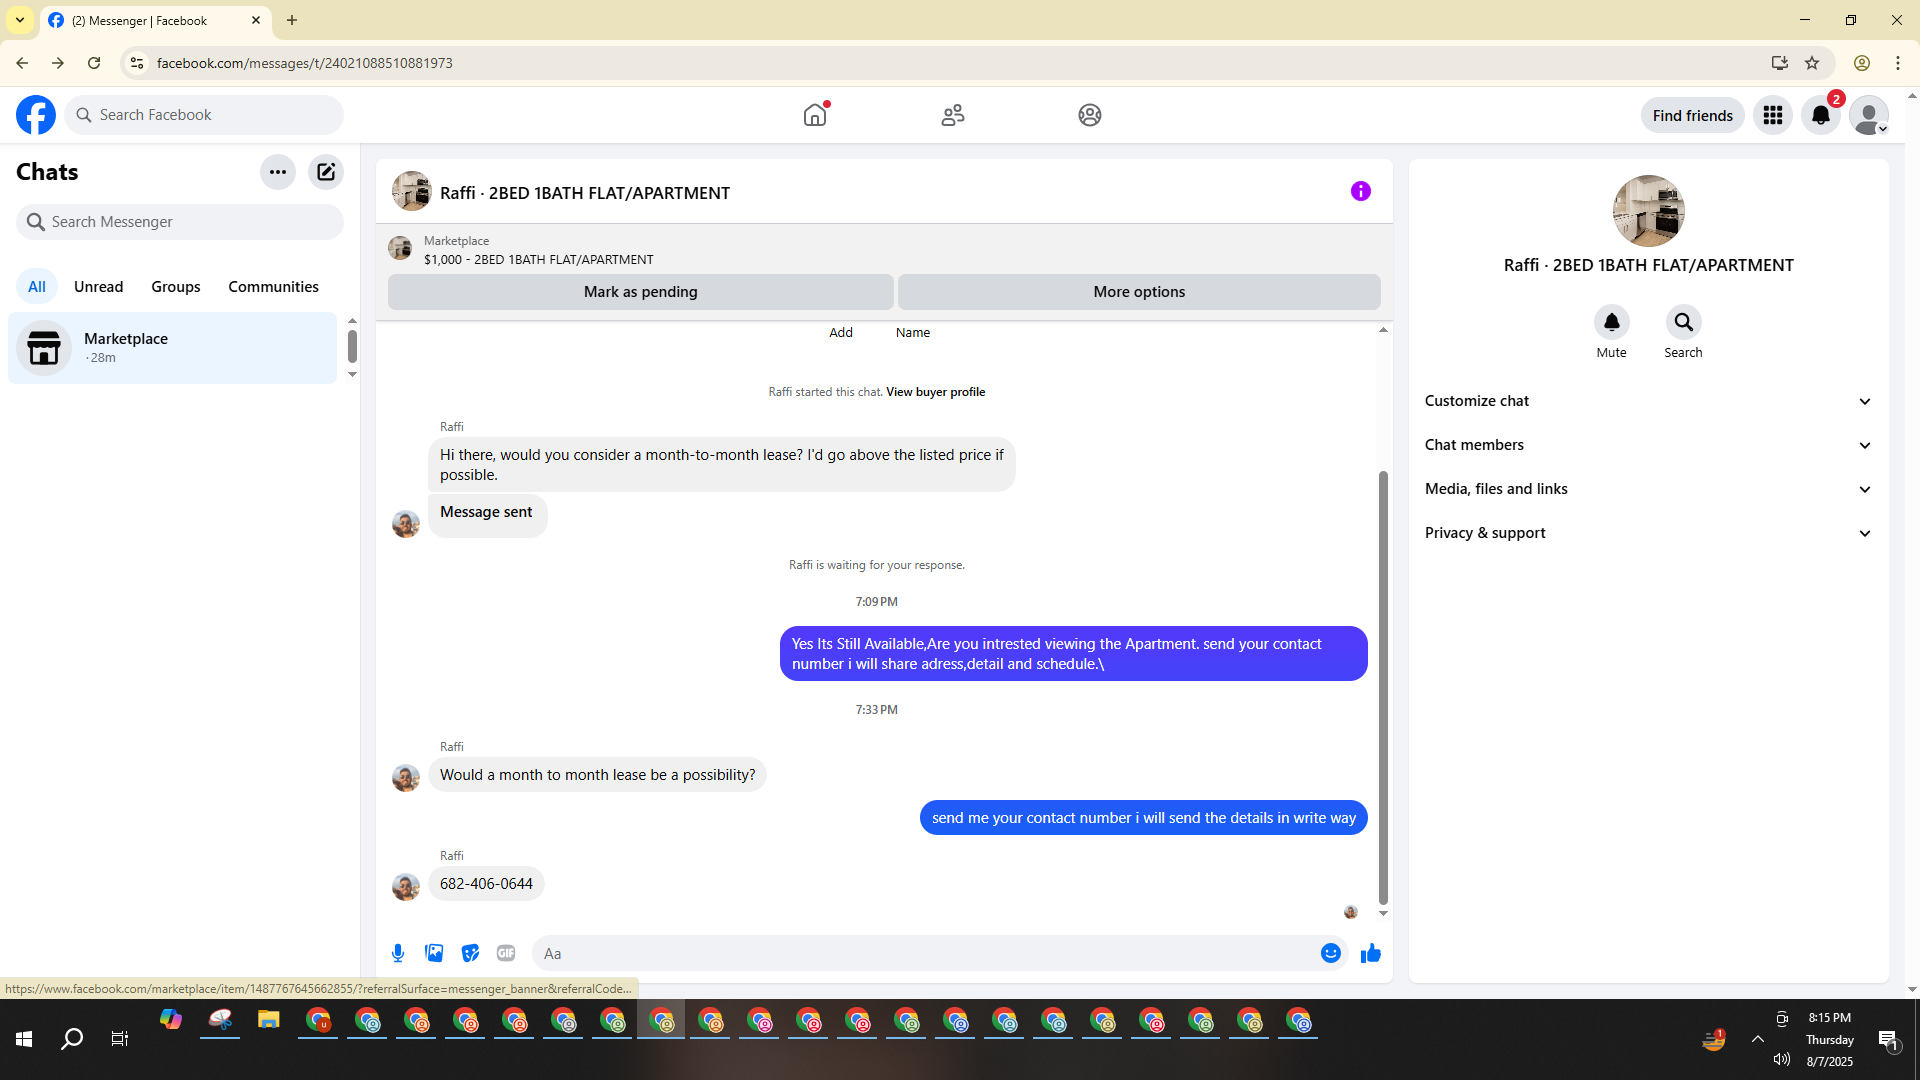Choose a GIF icon
Viewport: 1920px width, 1080px height.
tap(506, 953)
